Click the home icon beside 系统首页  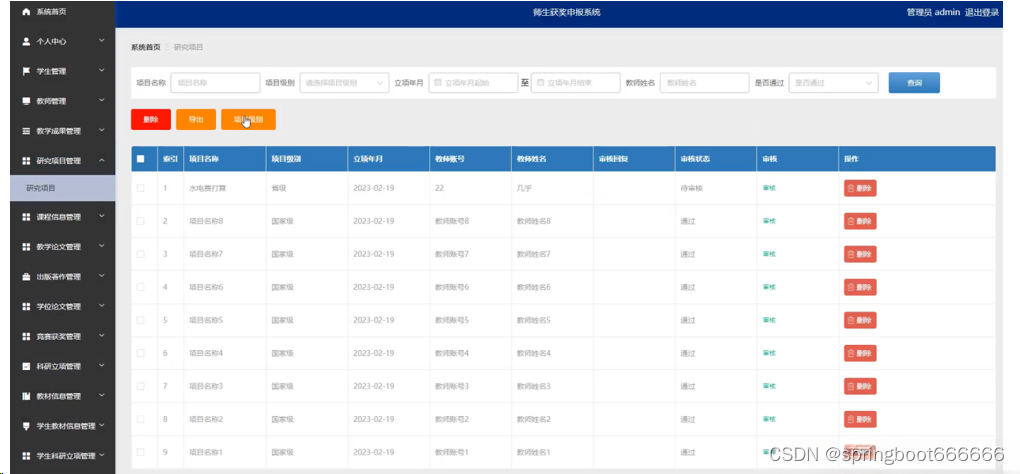(x=26, y=12)
